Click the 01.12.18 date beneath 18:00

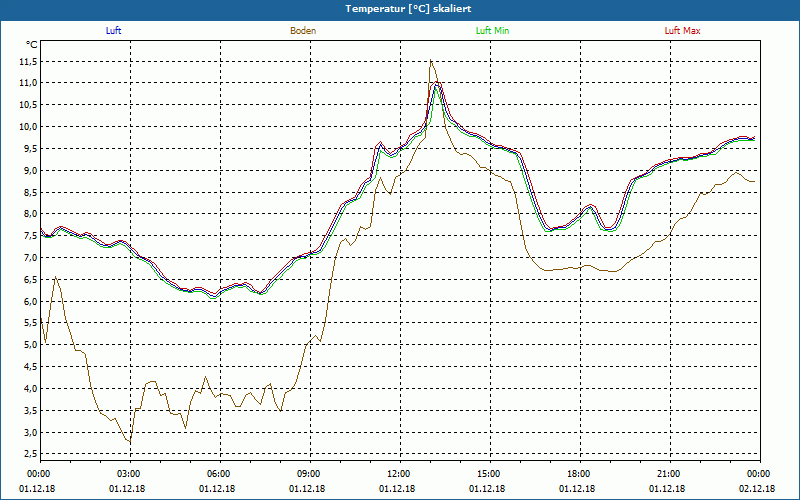coord(577,489)
